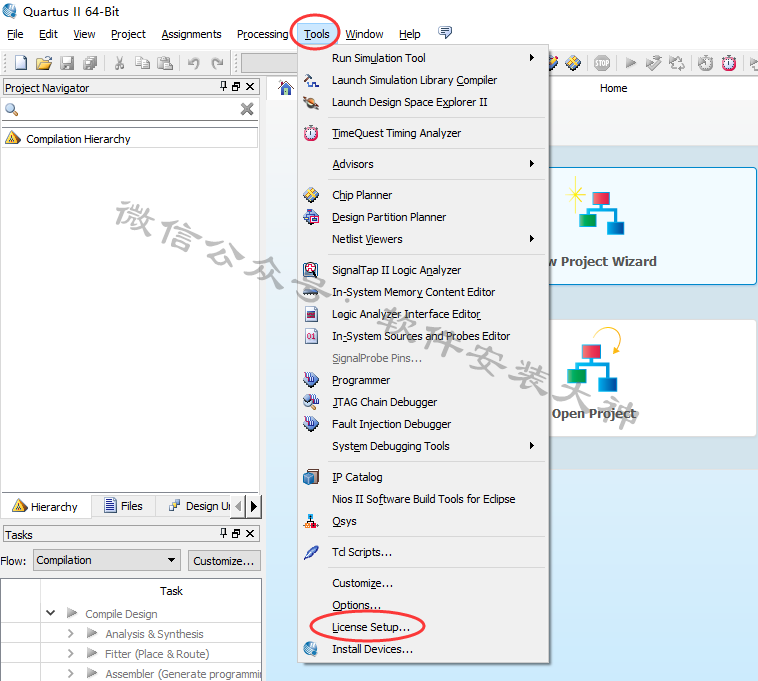Open the Help menu
Screen dimensions: 758x681
409,34
